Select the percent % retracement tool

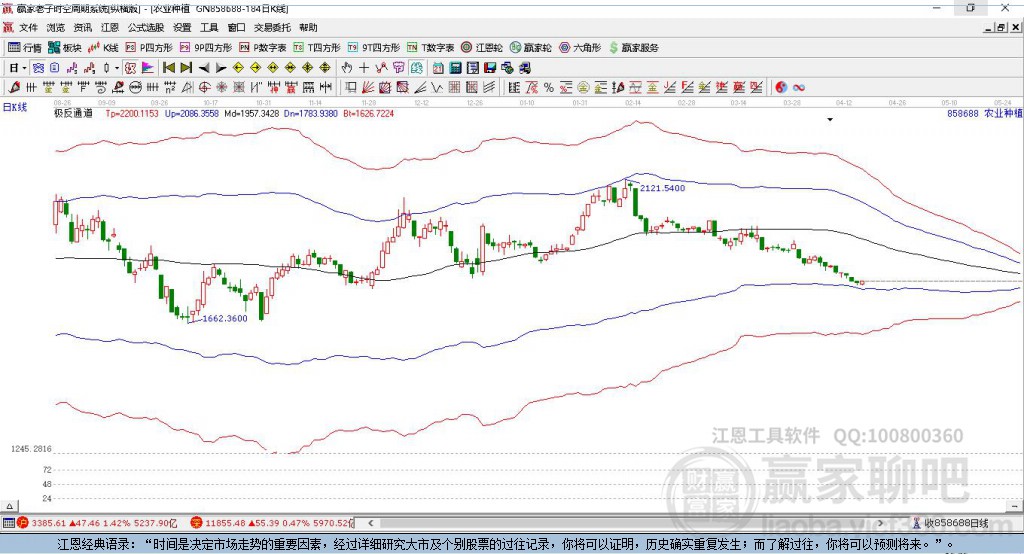click(549, 88)
